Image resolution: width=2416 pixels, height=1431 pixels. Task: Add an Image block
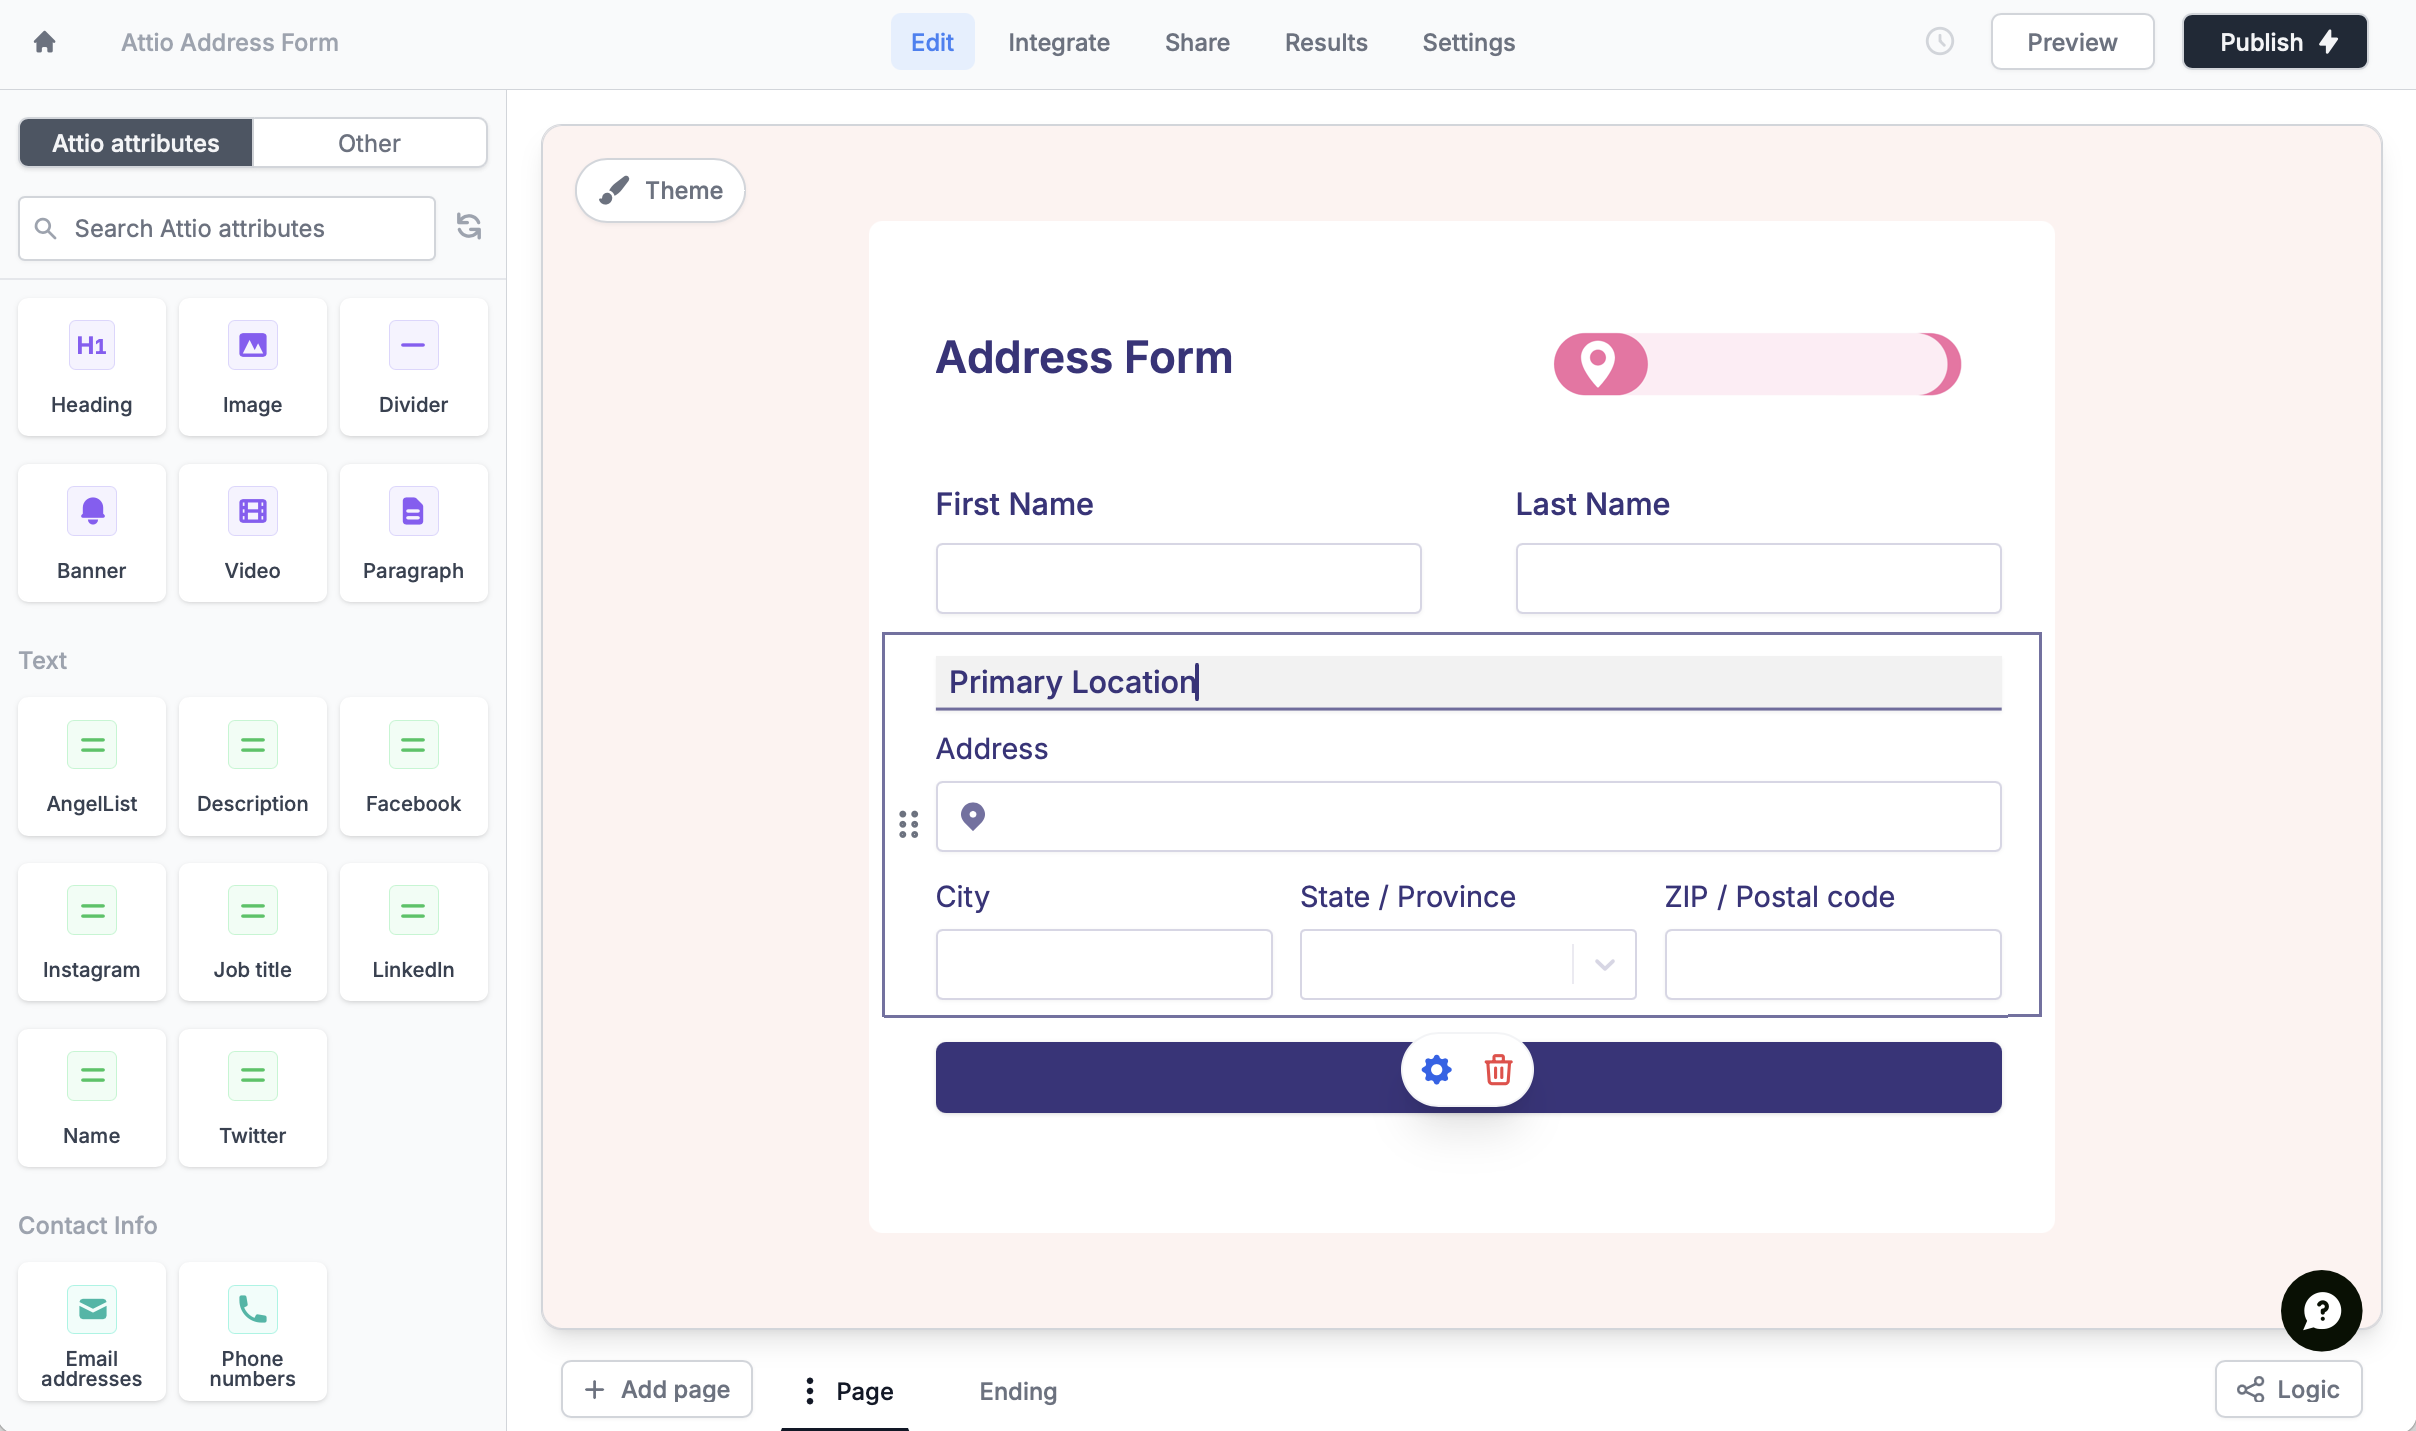[252, 367]
